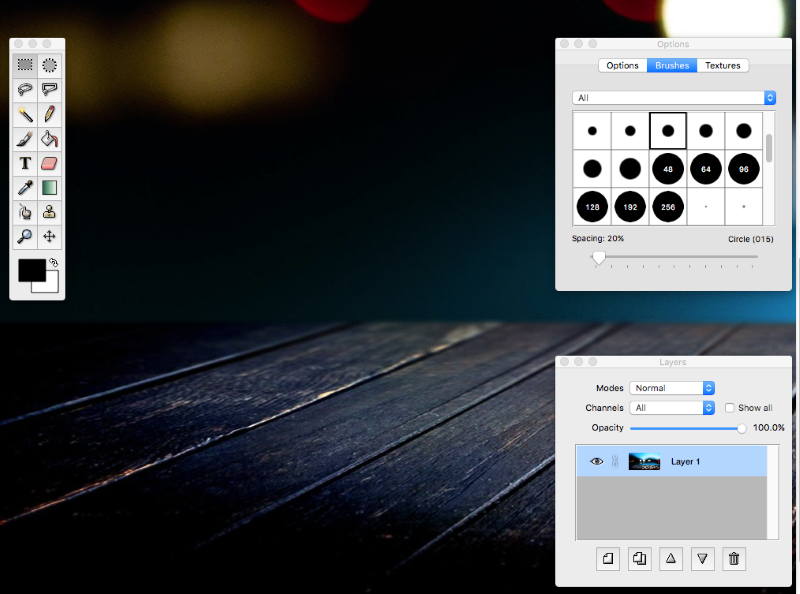
Task: Click the layer Opacity slider handle
Action: point(741,429)
